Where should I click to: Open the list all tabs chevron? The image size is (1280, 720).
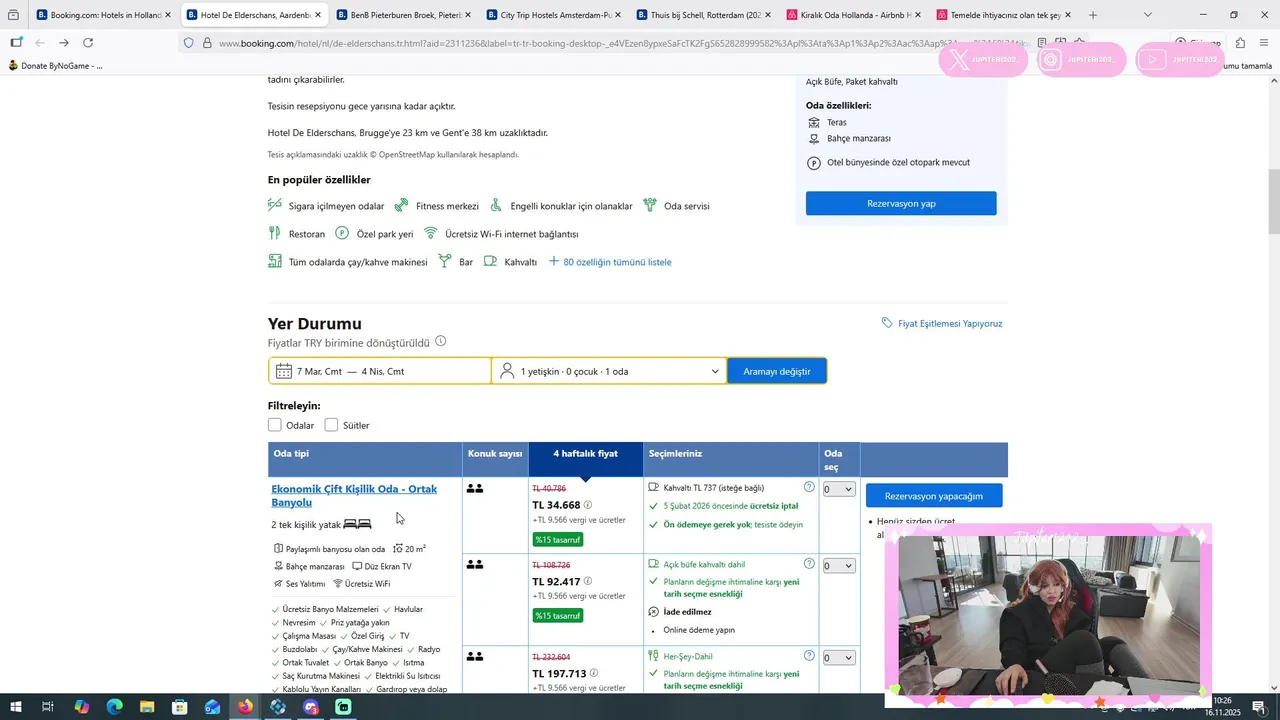click(1147, 15)
